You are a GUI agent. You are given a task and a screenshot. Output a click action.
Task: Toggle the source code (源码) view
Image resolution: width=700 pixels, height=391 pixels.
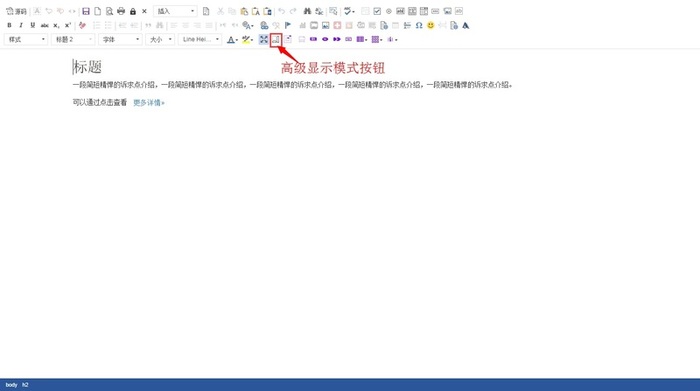(16, 11)
